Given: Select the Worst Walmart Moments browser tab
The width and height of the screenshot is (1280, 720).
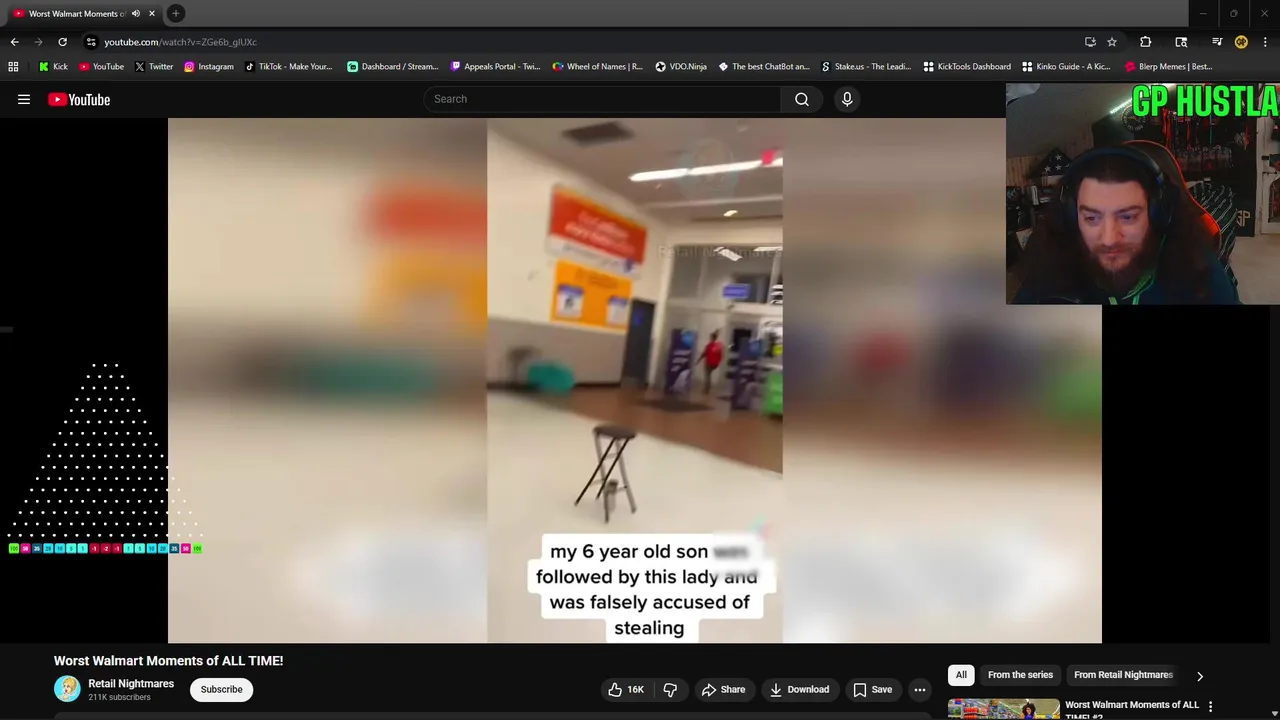Looking at the screenshot, I should click(76, 13).
